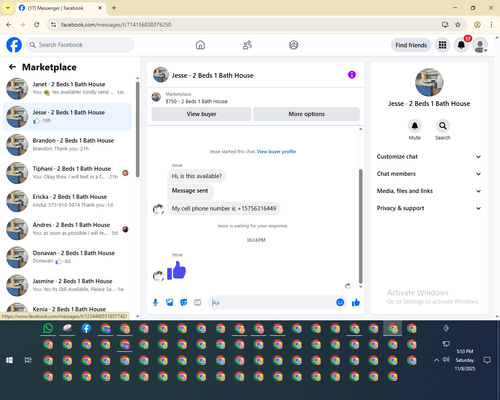
Task: Search within the Jesse conversation
Action: pyautogui.click(x=443, y=126)
